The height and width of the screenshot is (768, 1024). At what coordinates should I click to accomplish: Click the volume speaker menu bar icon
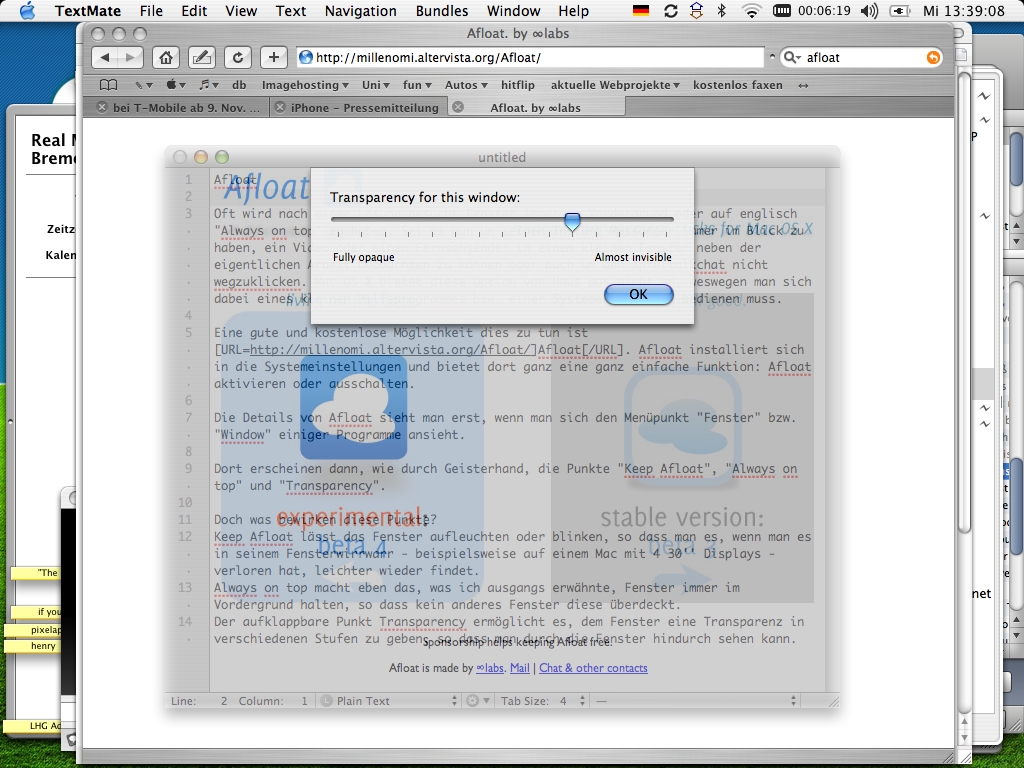click(869, 10)
